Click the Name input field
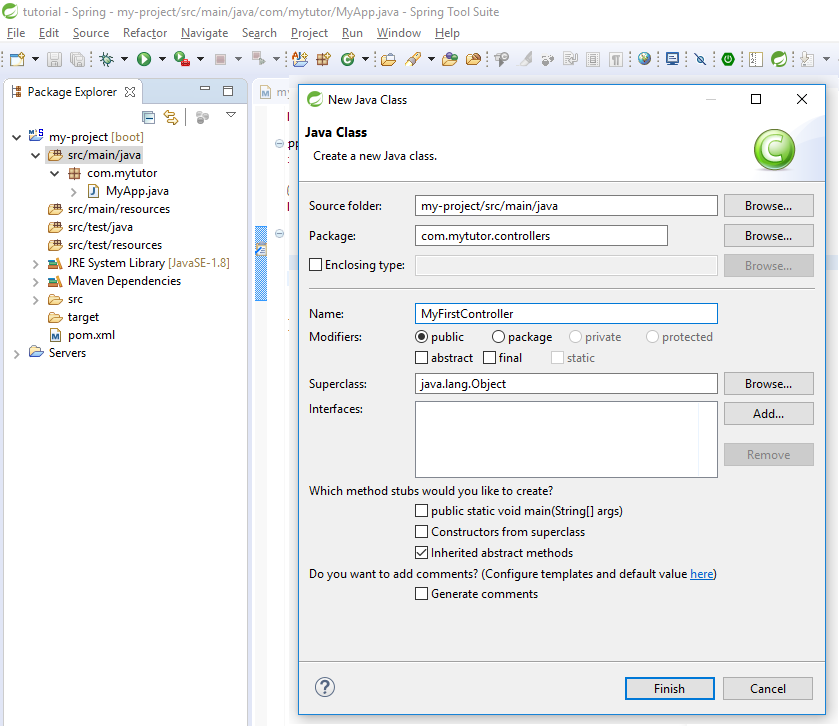839x726 pixels. (x=566, y=314)
